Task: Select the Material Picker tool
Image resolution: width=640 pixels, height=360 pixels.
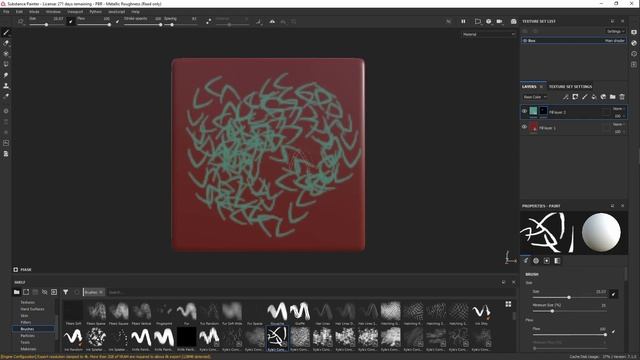Action: tap(6, 96)
